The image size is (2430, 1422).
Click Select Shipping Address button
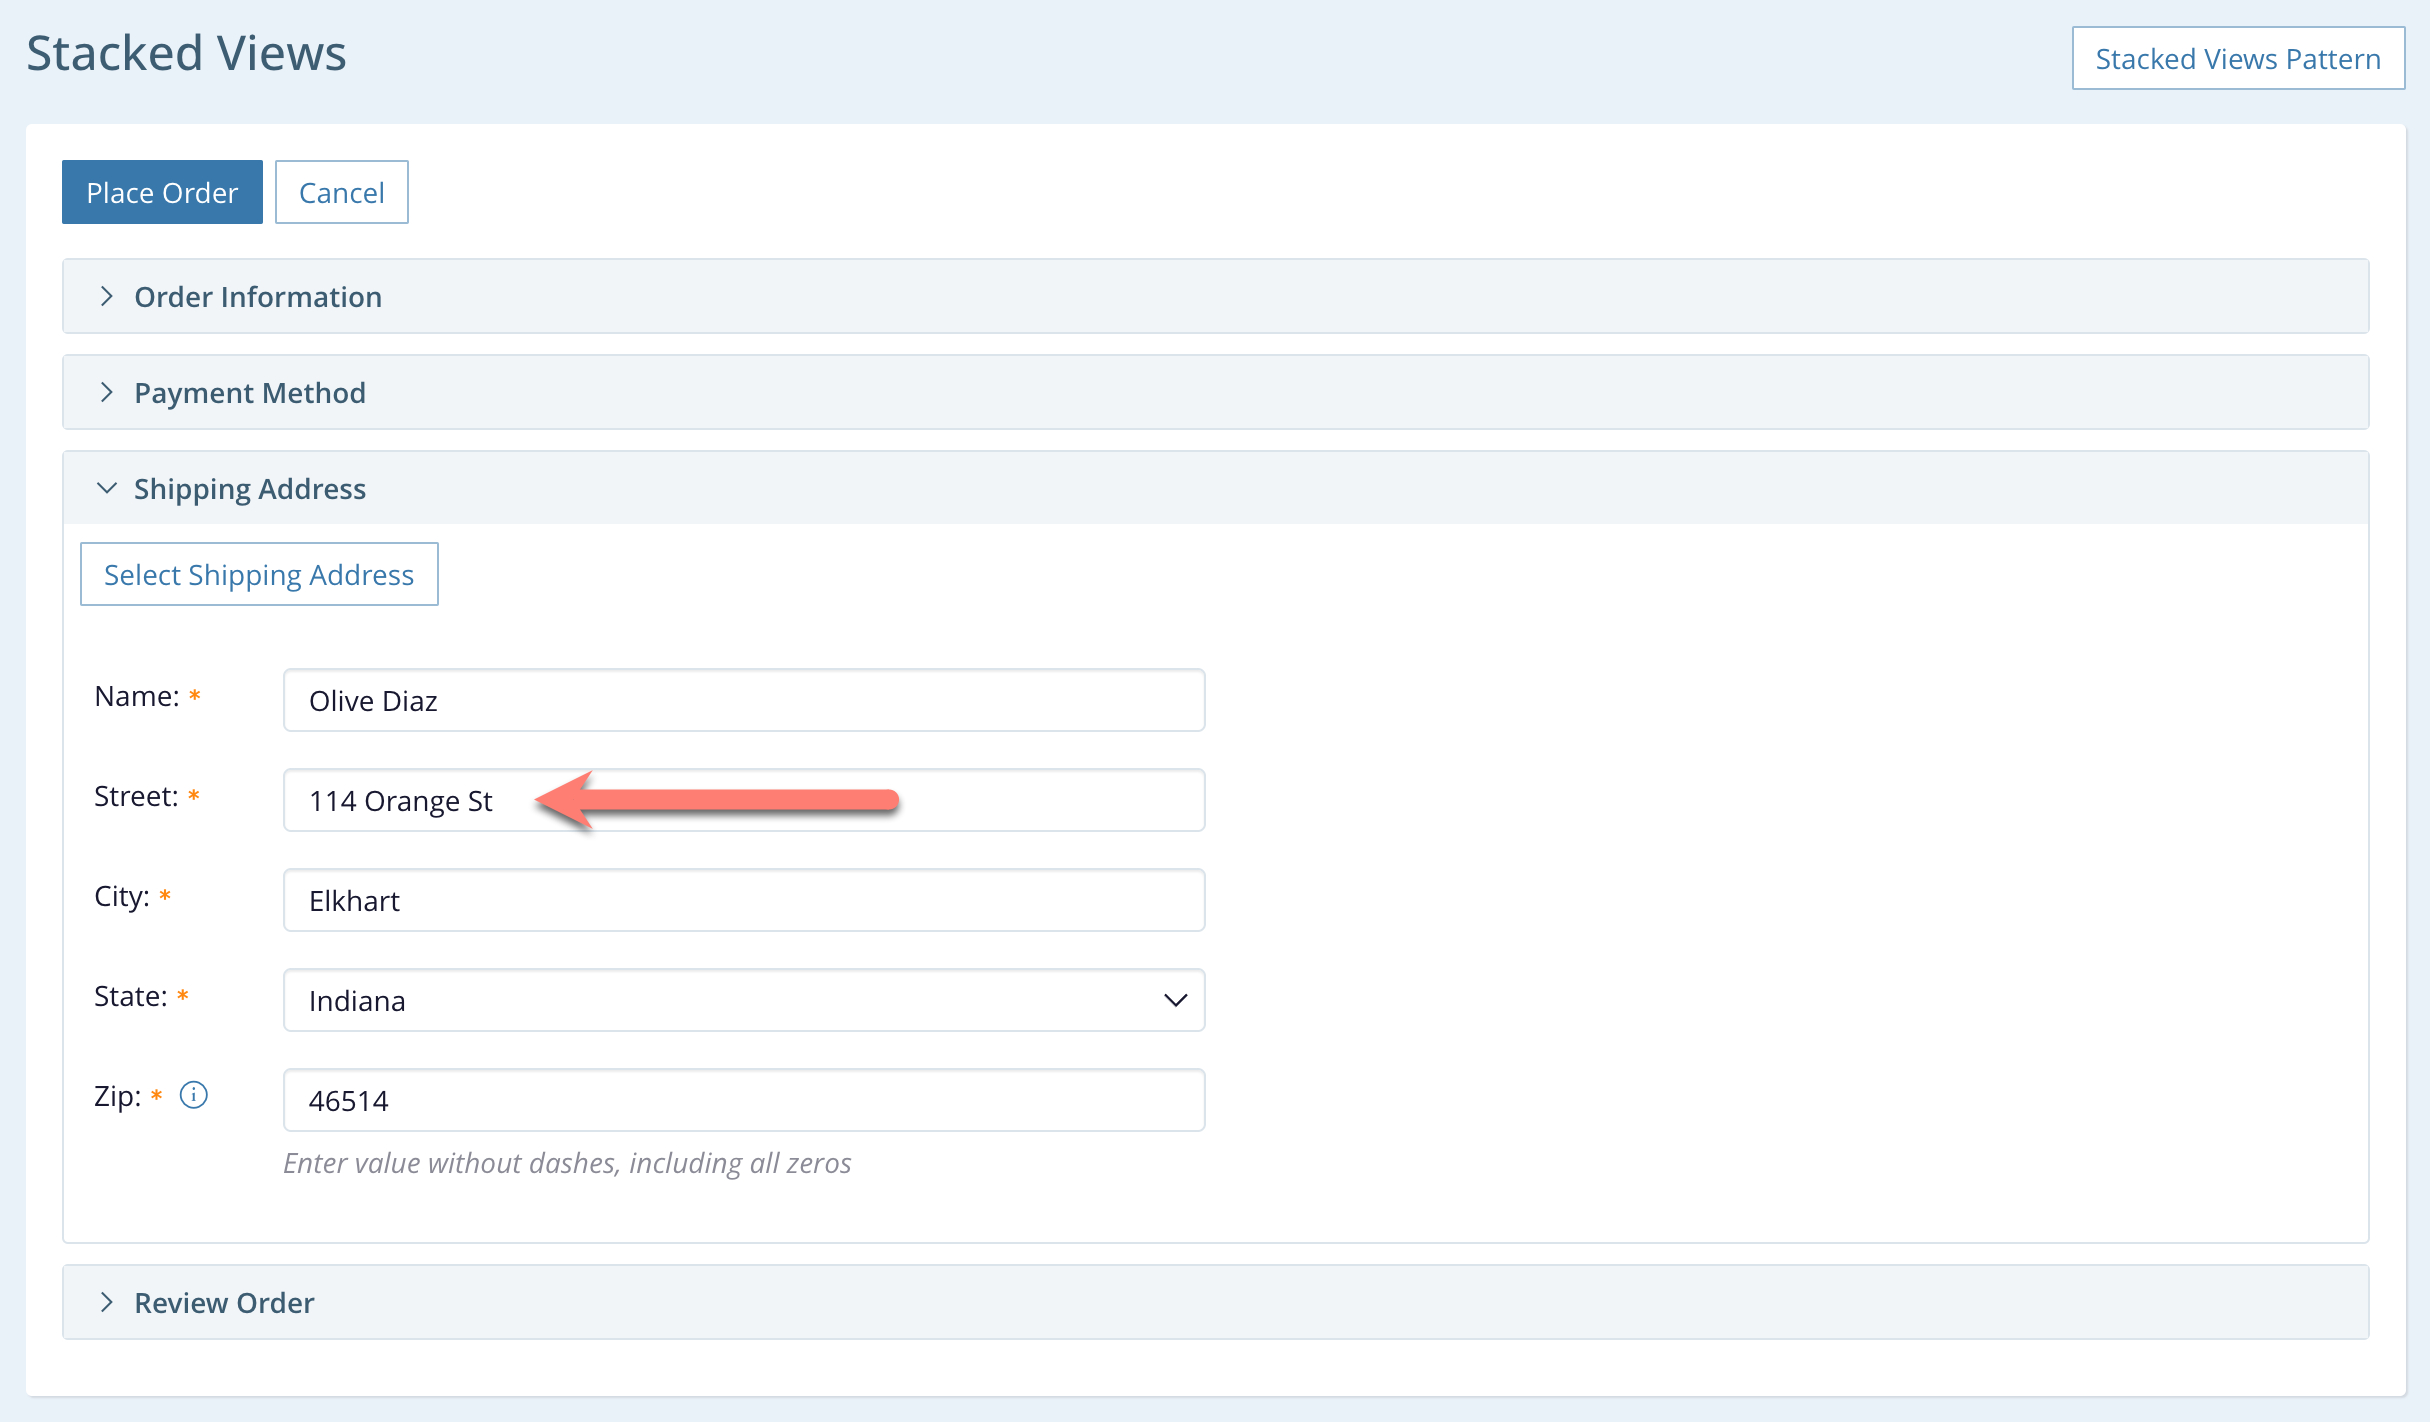point(259,575)
